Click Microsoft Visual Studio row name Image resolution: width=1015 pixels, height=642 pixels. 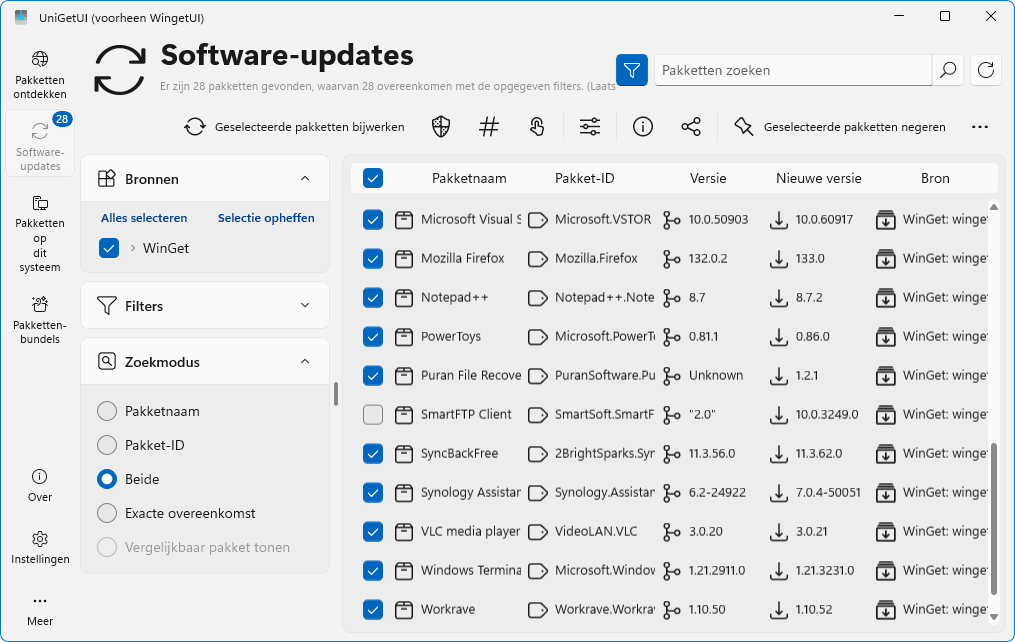click(x=471, y=219)
